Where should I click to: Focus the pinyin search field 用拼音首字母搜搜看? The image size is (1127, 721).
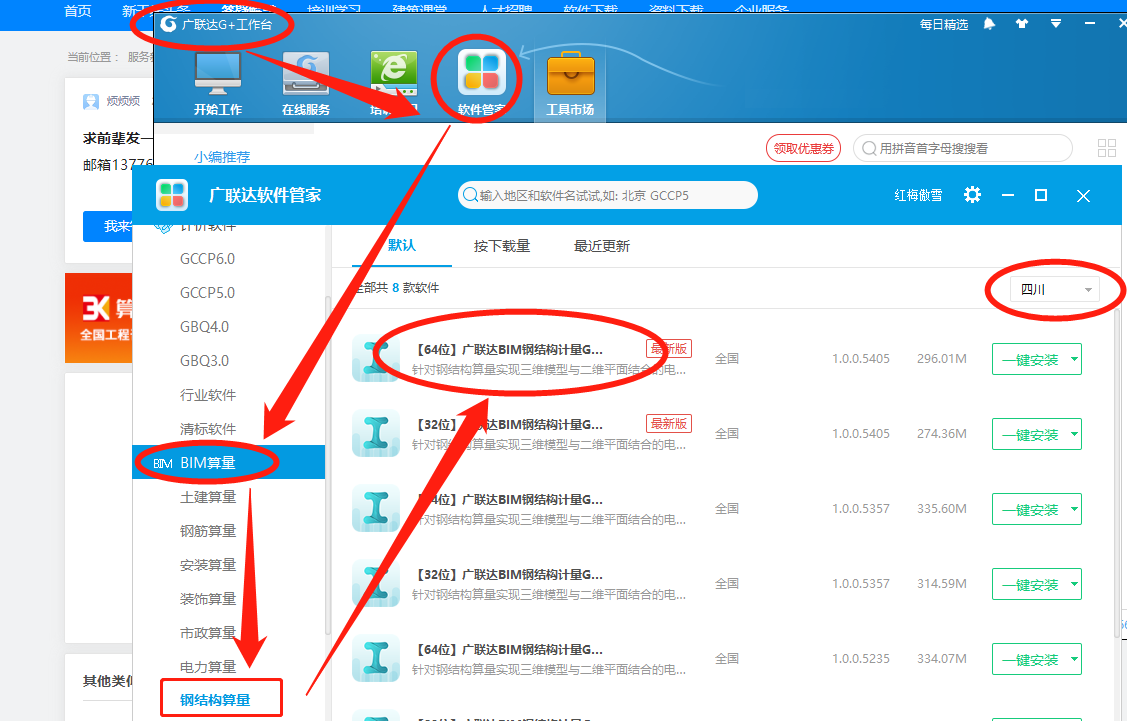[962, 148]
